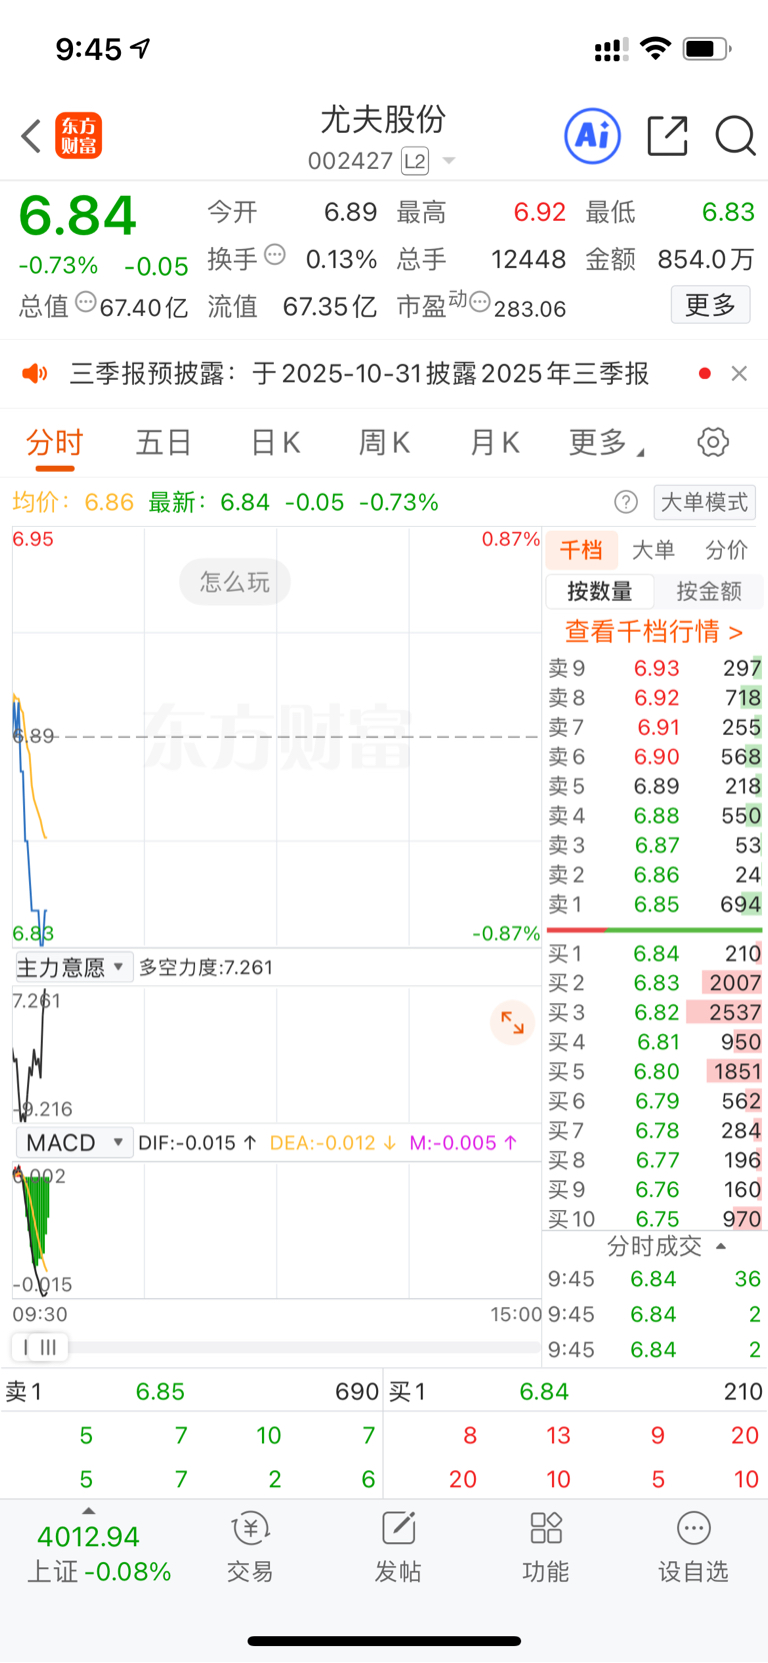This screenshot has width=768, height=1663.
Task: Tap the 卖1 6.85 order book row
Action: (654, 904)
